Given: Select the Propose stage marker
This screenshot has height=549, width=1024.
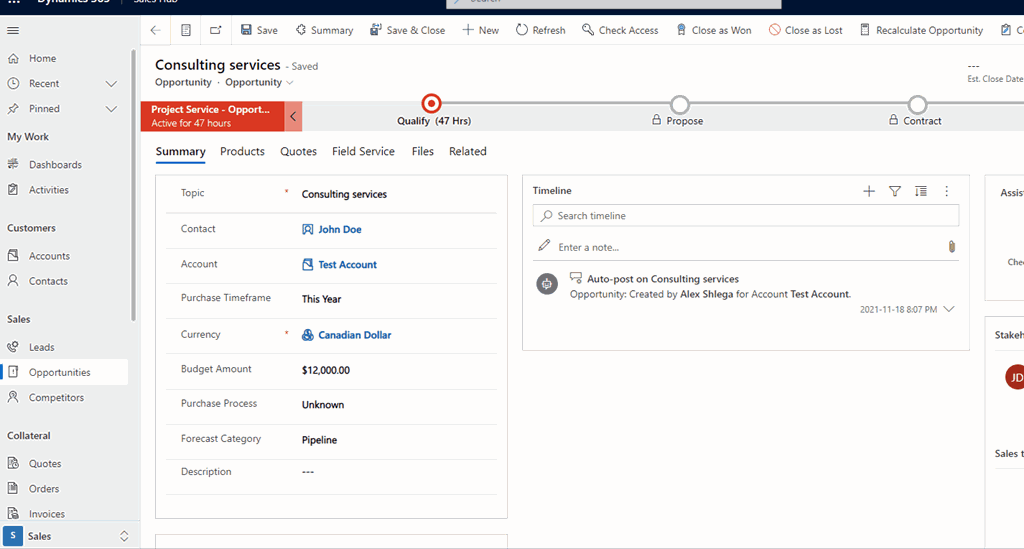Looking at the screenshot, I should click(x=680, y=104).
